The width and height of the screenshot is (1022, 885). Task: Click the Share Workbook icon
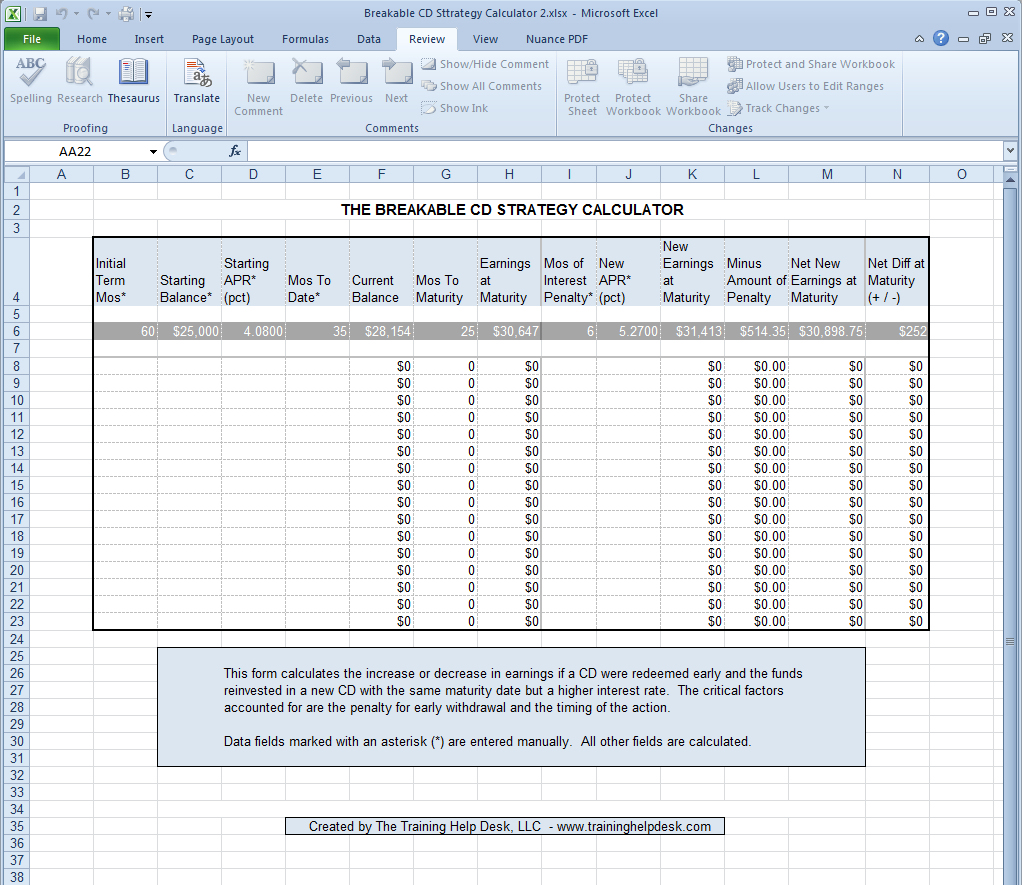coord(694,87)
